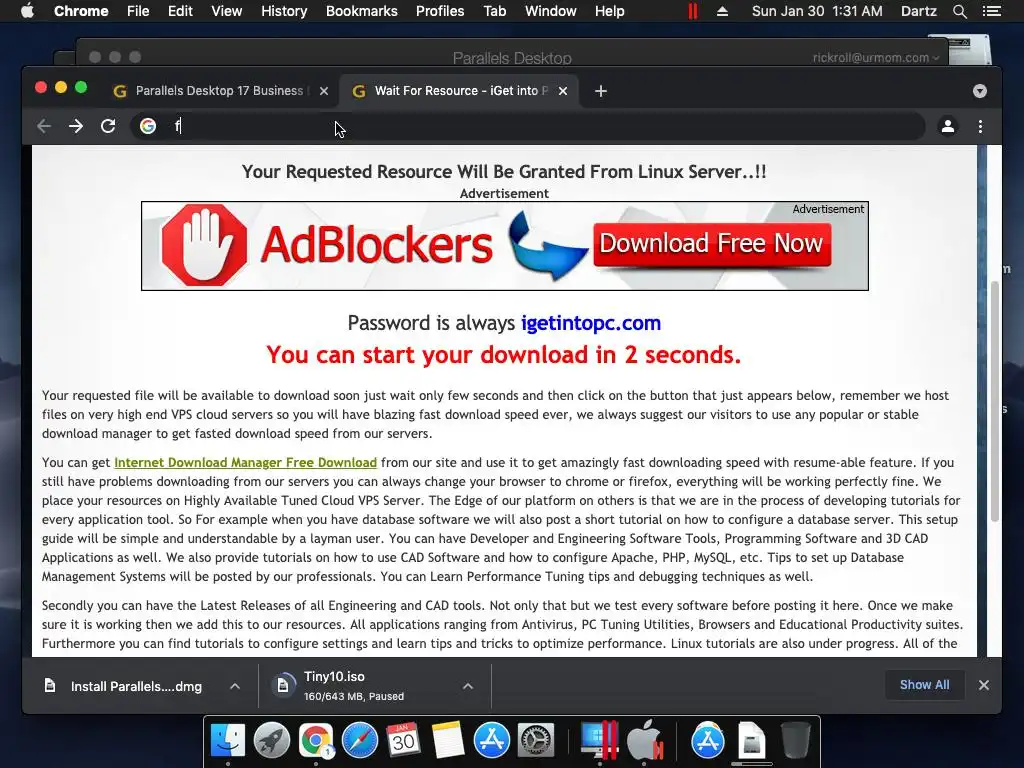The height and width of the screenshot is (768, 1024).
Task: Click the AdBlockers stop-hand logo
Action: [x=204, y=246]
